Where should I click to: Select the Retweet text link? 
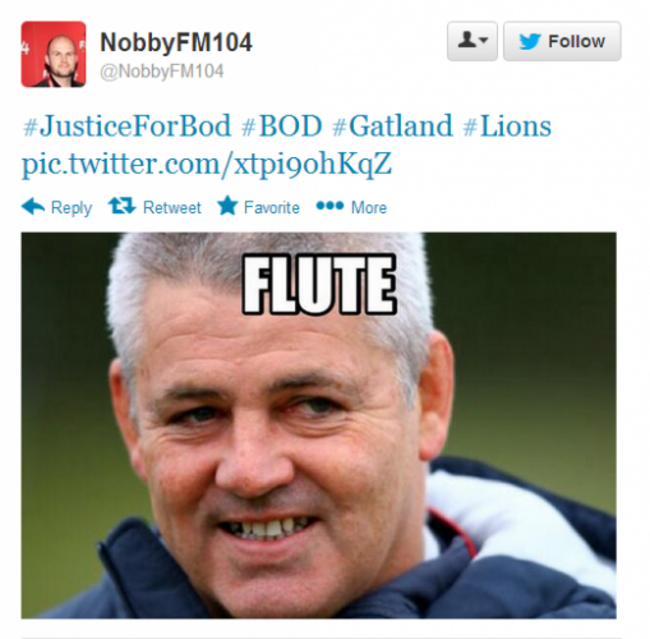coord(172,207)
